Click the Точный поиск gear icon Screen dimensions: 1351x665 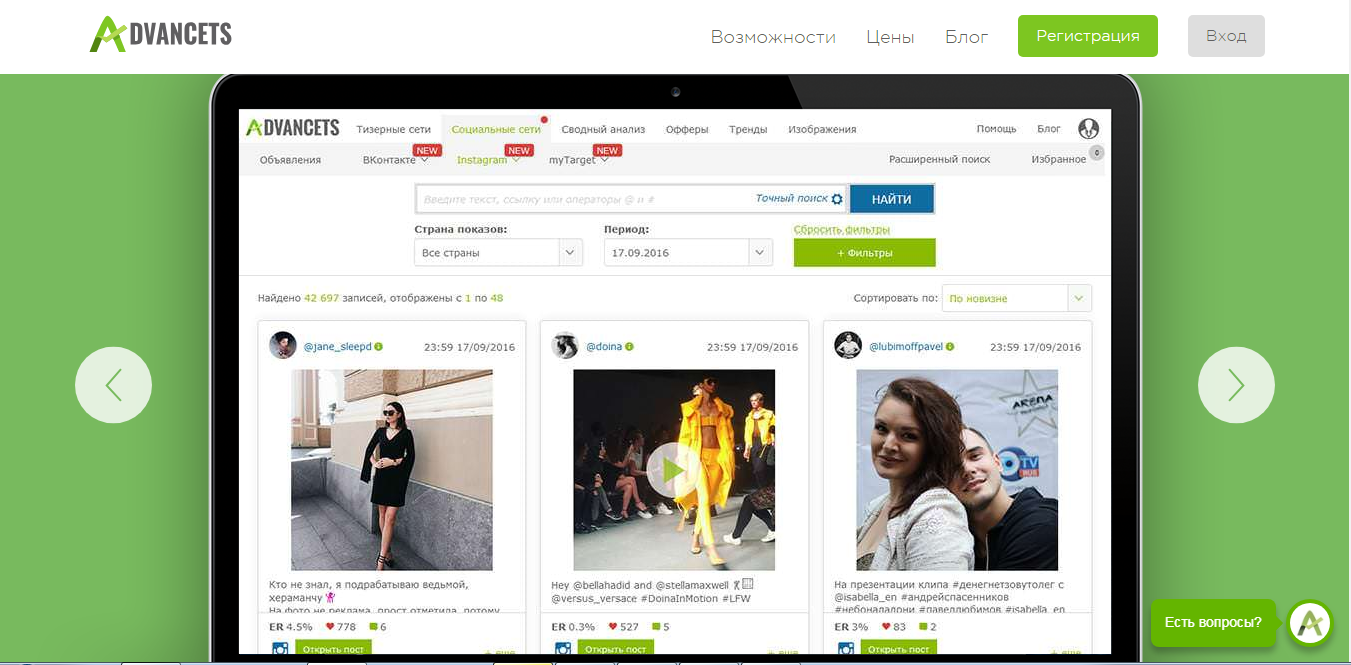point(837,199)
